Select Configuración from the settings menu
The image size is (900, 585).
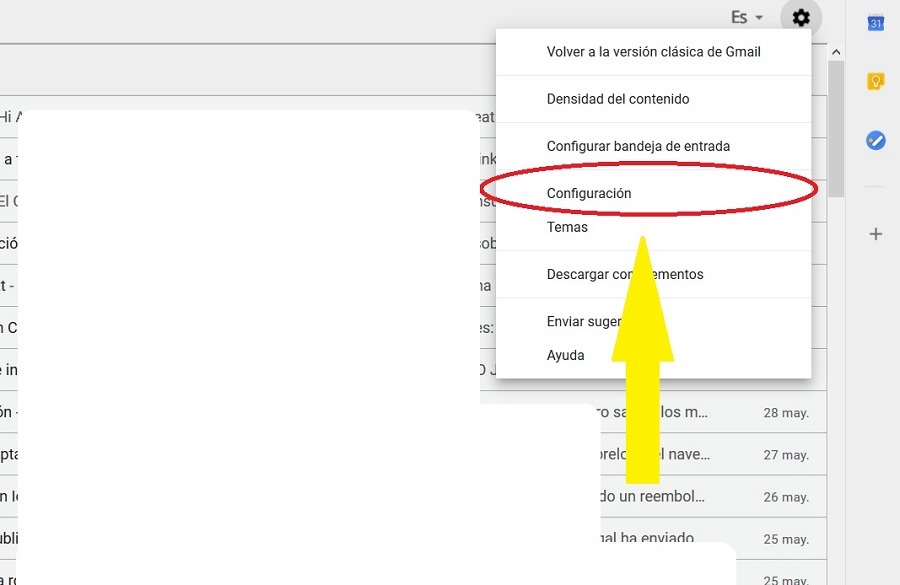(589, 193)
